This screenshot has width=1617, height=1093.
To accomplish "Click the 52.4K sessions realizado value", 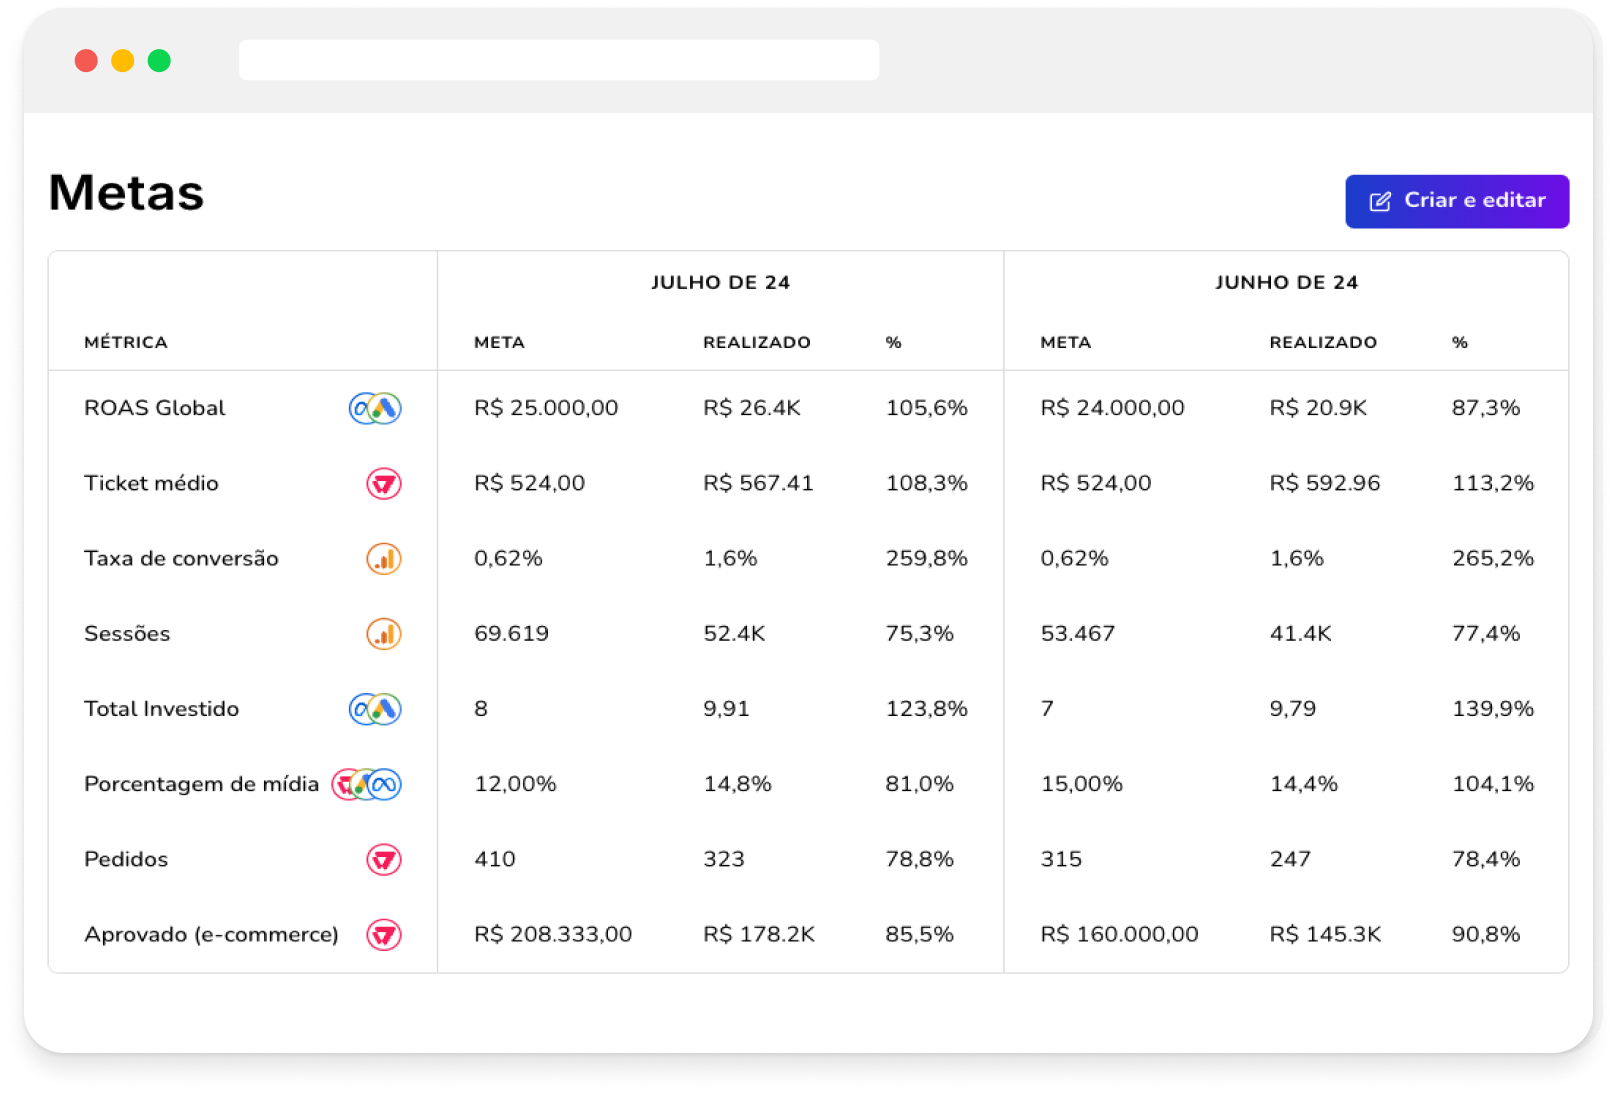I will [734, 633].
